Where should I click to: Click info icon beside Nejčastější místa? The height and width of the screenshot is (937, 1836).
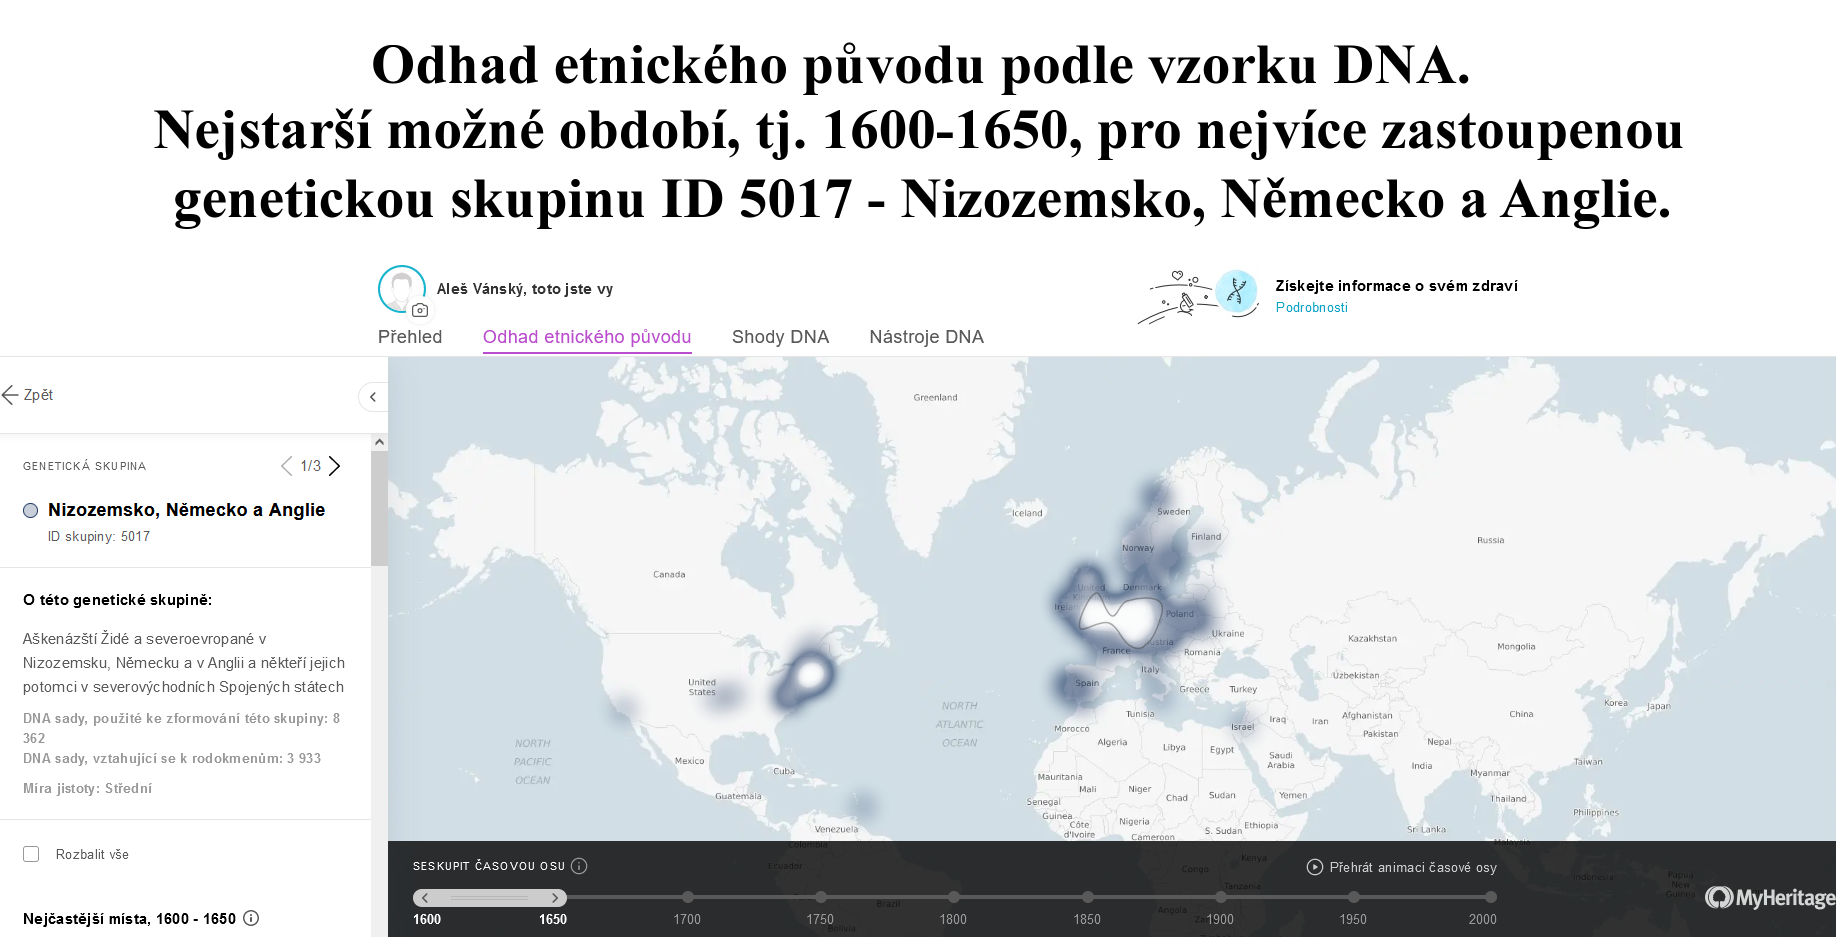click(251, 918)
